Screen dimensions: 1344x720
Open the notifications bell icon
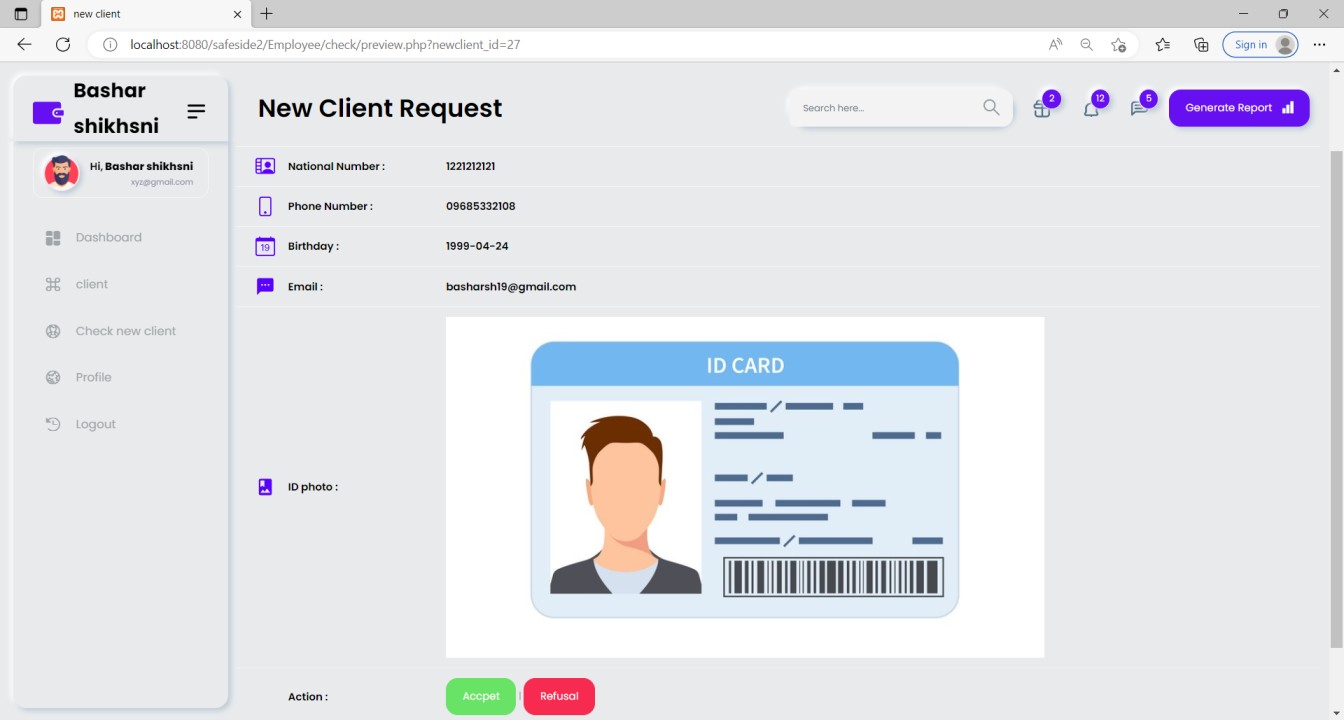point(1091,109)
